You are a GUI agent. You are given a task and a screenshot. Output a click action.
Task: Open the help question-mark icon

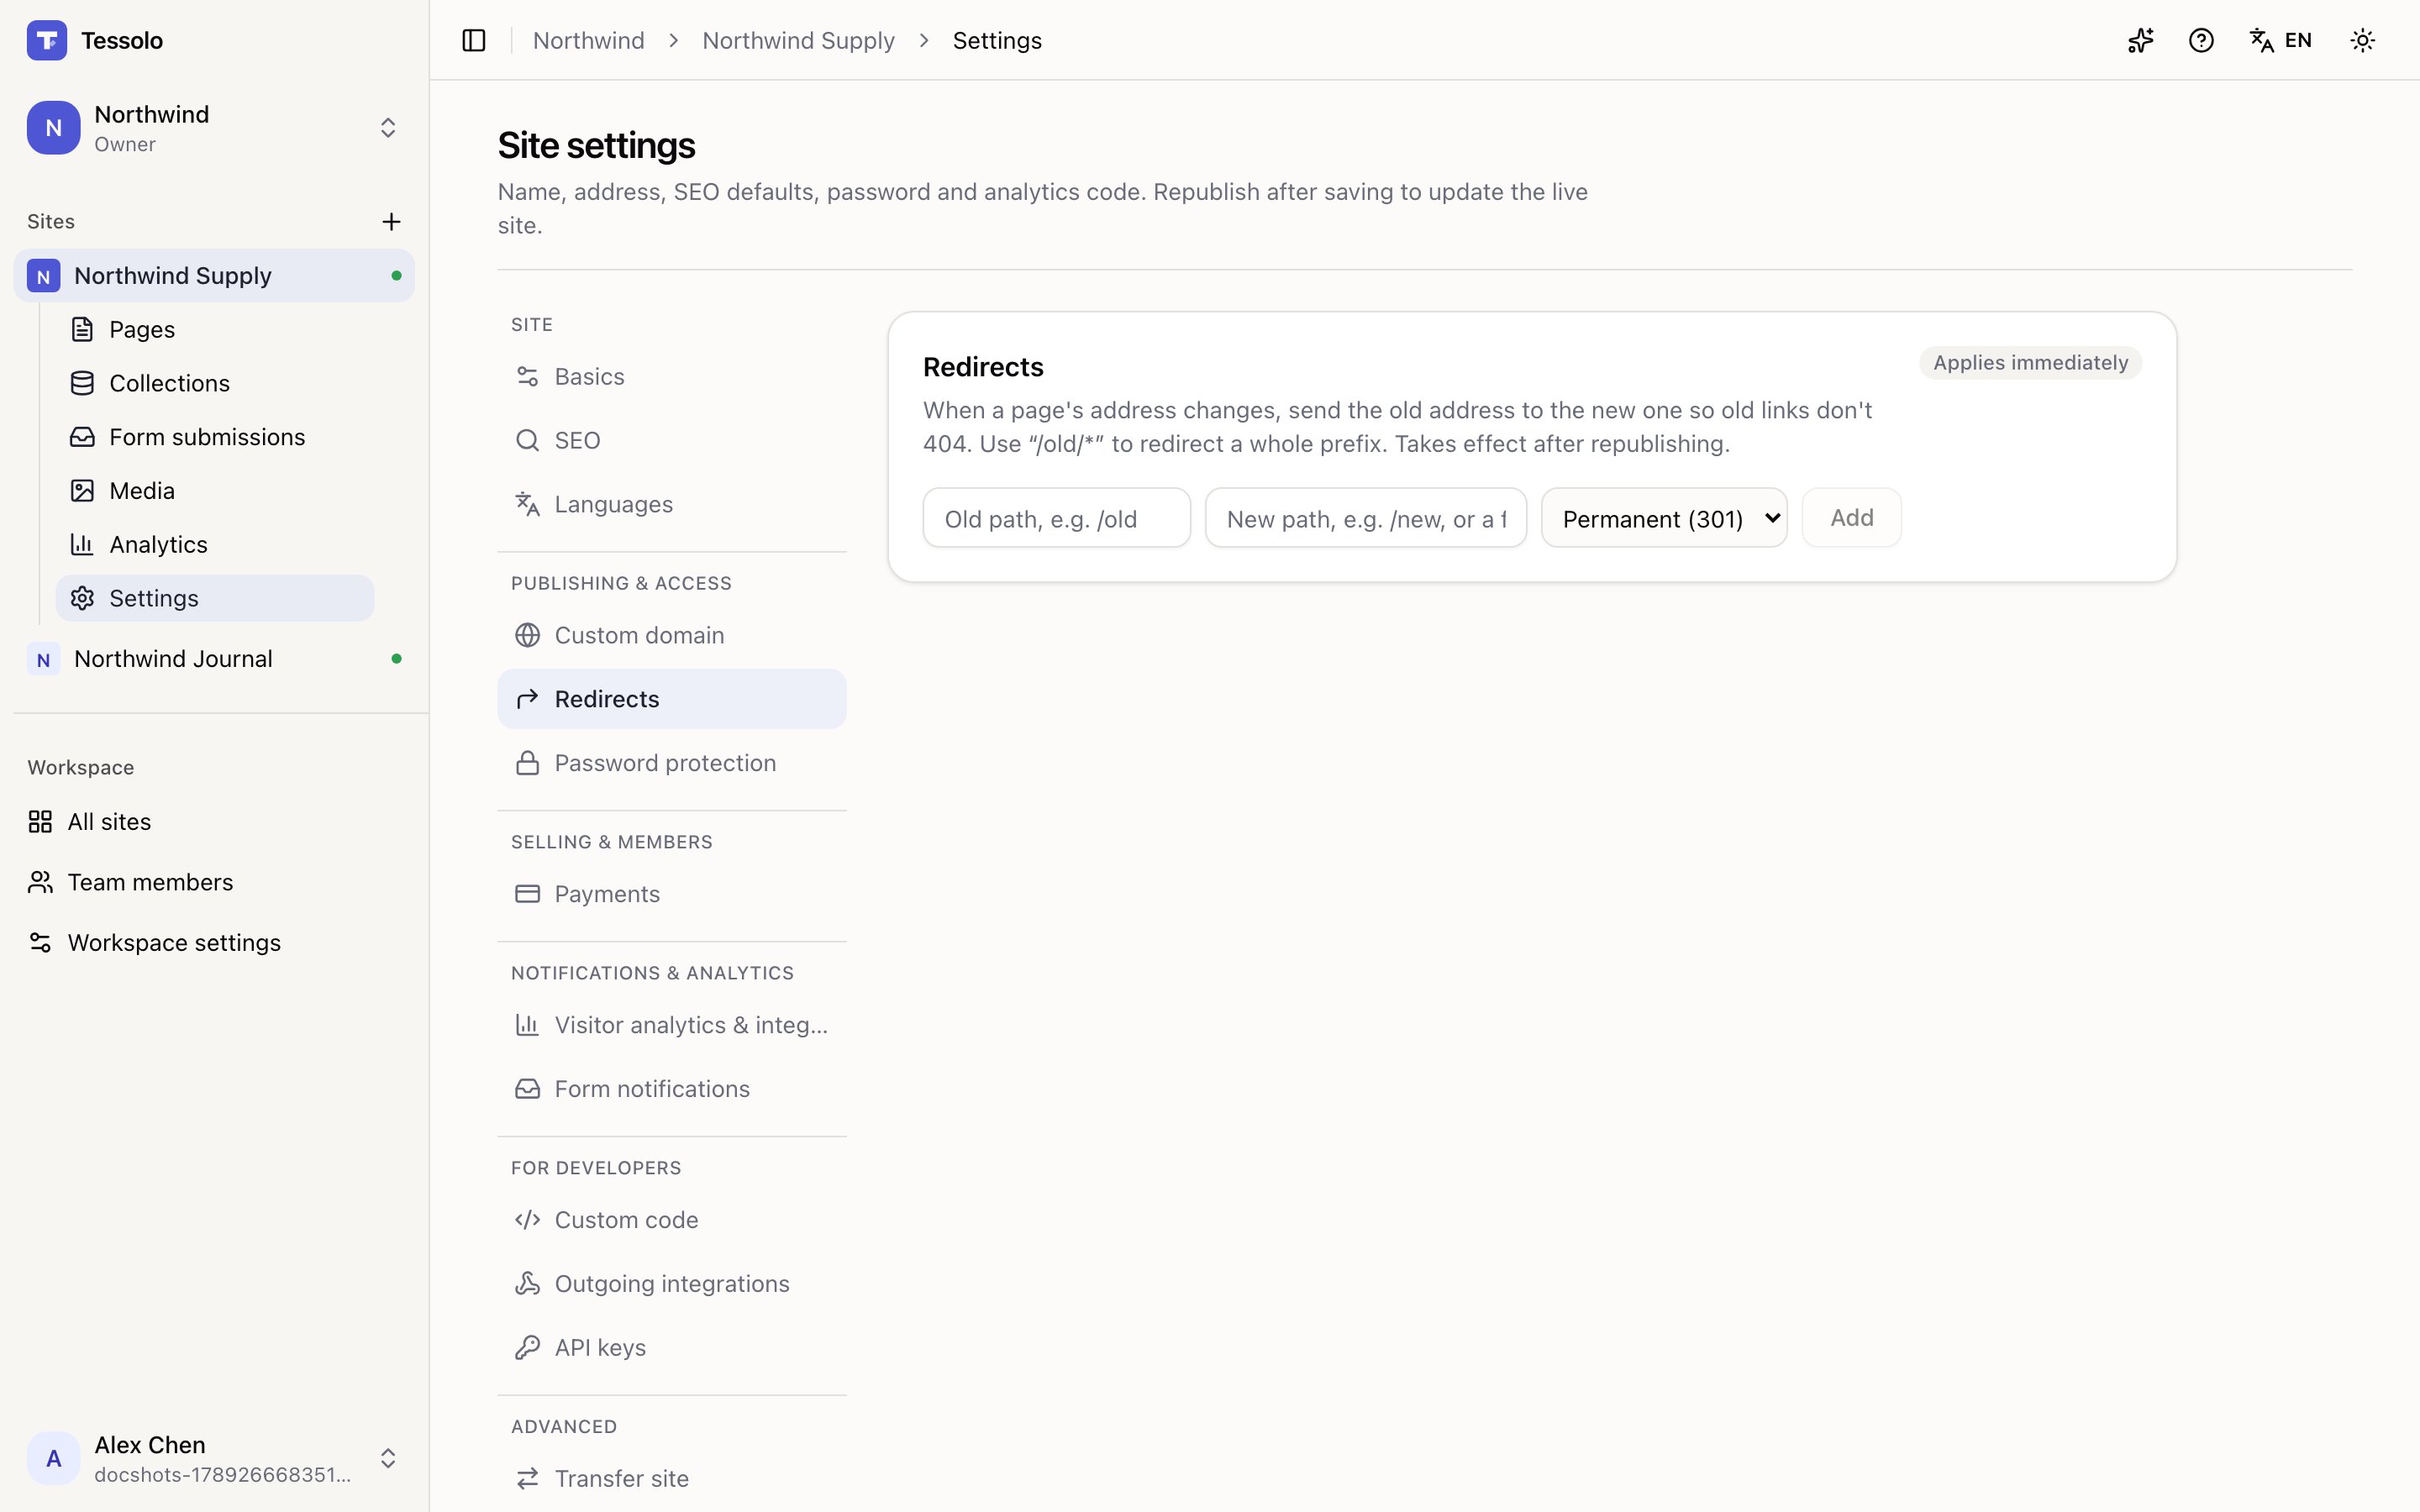tap(2201, 41)
